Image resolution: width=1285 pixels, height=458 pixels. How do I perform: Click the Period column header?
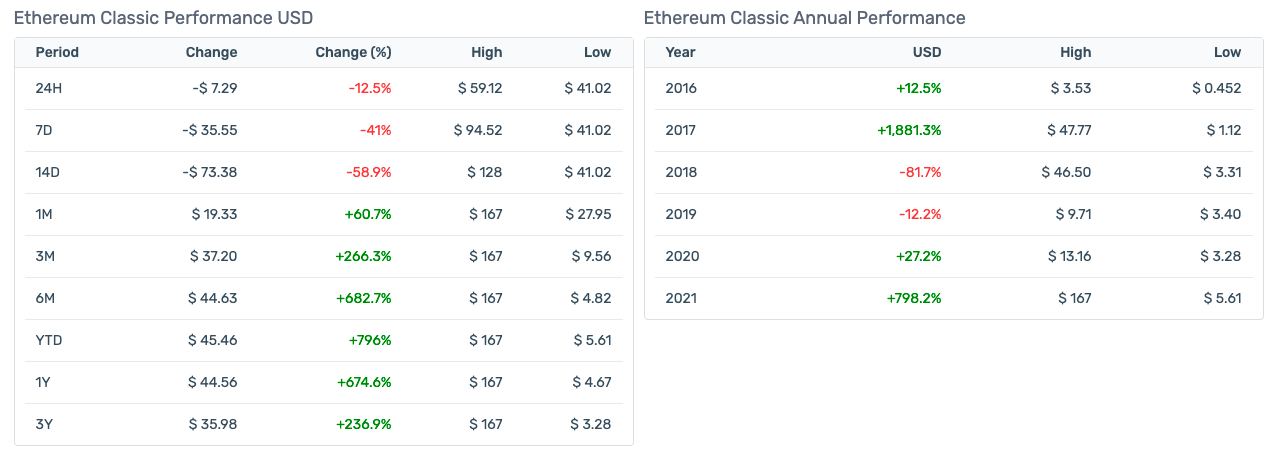57,52
